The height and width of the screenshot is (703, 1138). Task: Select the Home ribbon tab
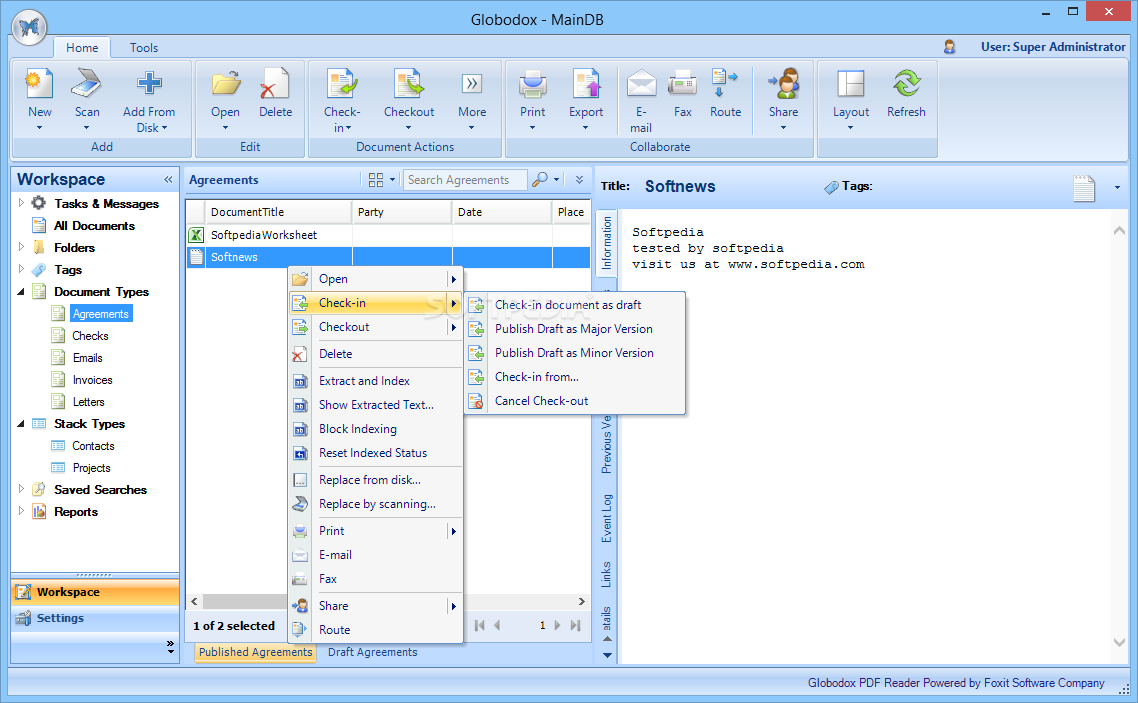tap(82, 48)
